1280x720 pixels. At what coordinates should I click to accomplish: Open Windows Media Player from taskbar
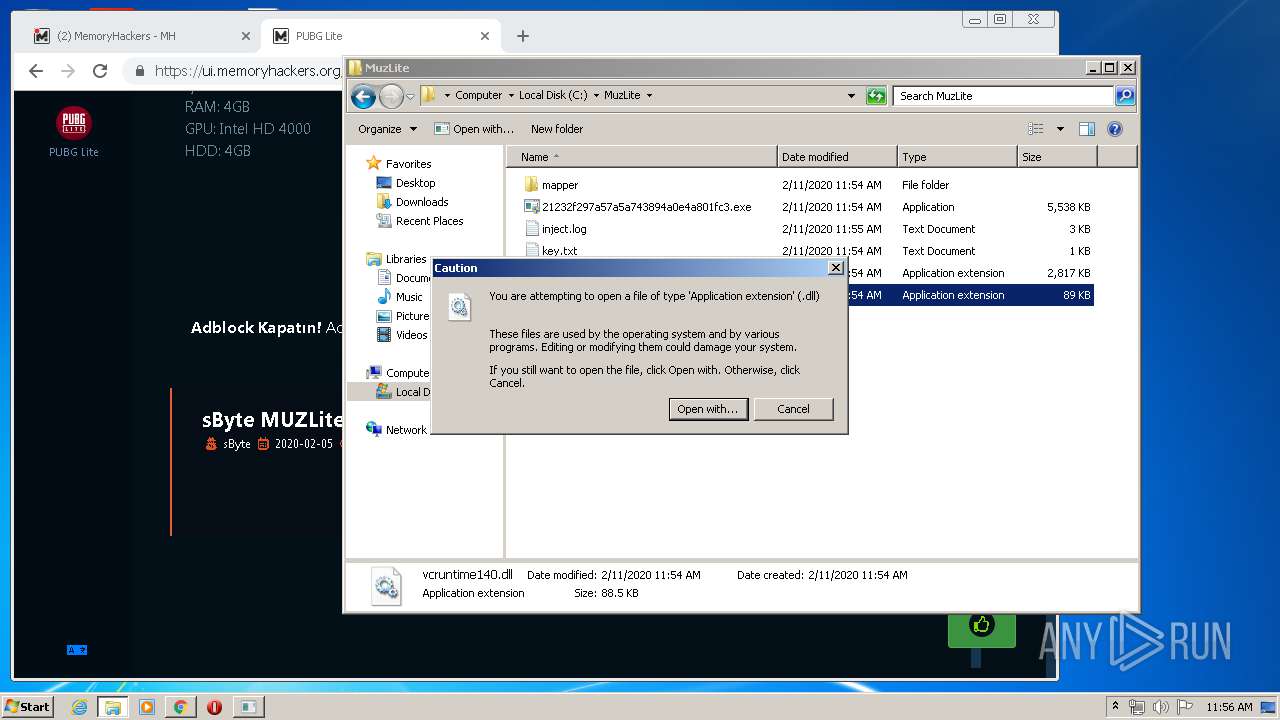[147, 707]
